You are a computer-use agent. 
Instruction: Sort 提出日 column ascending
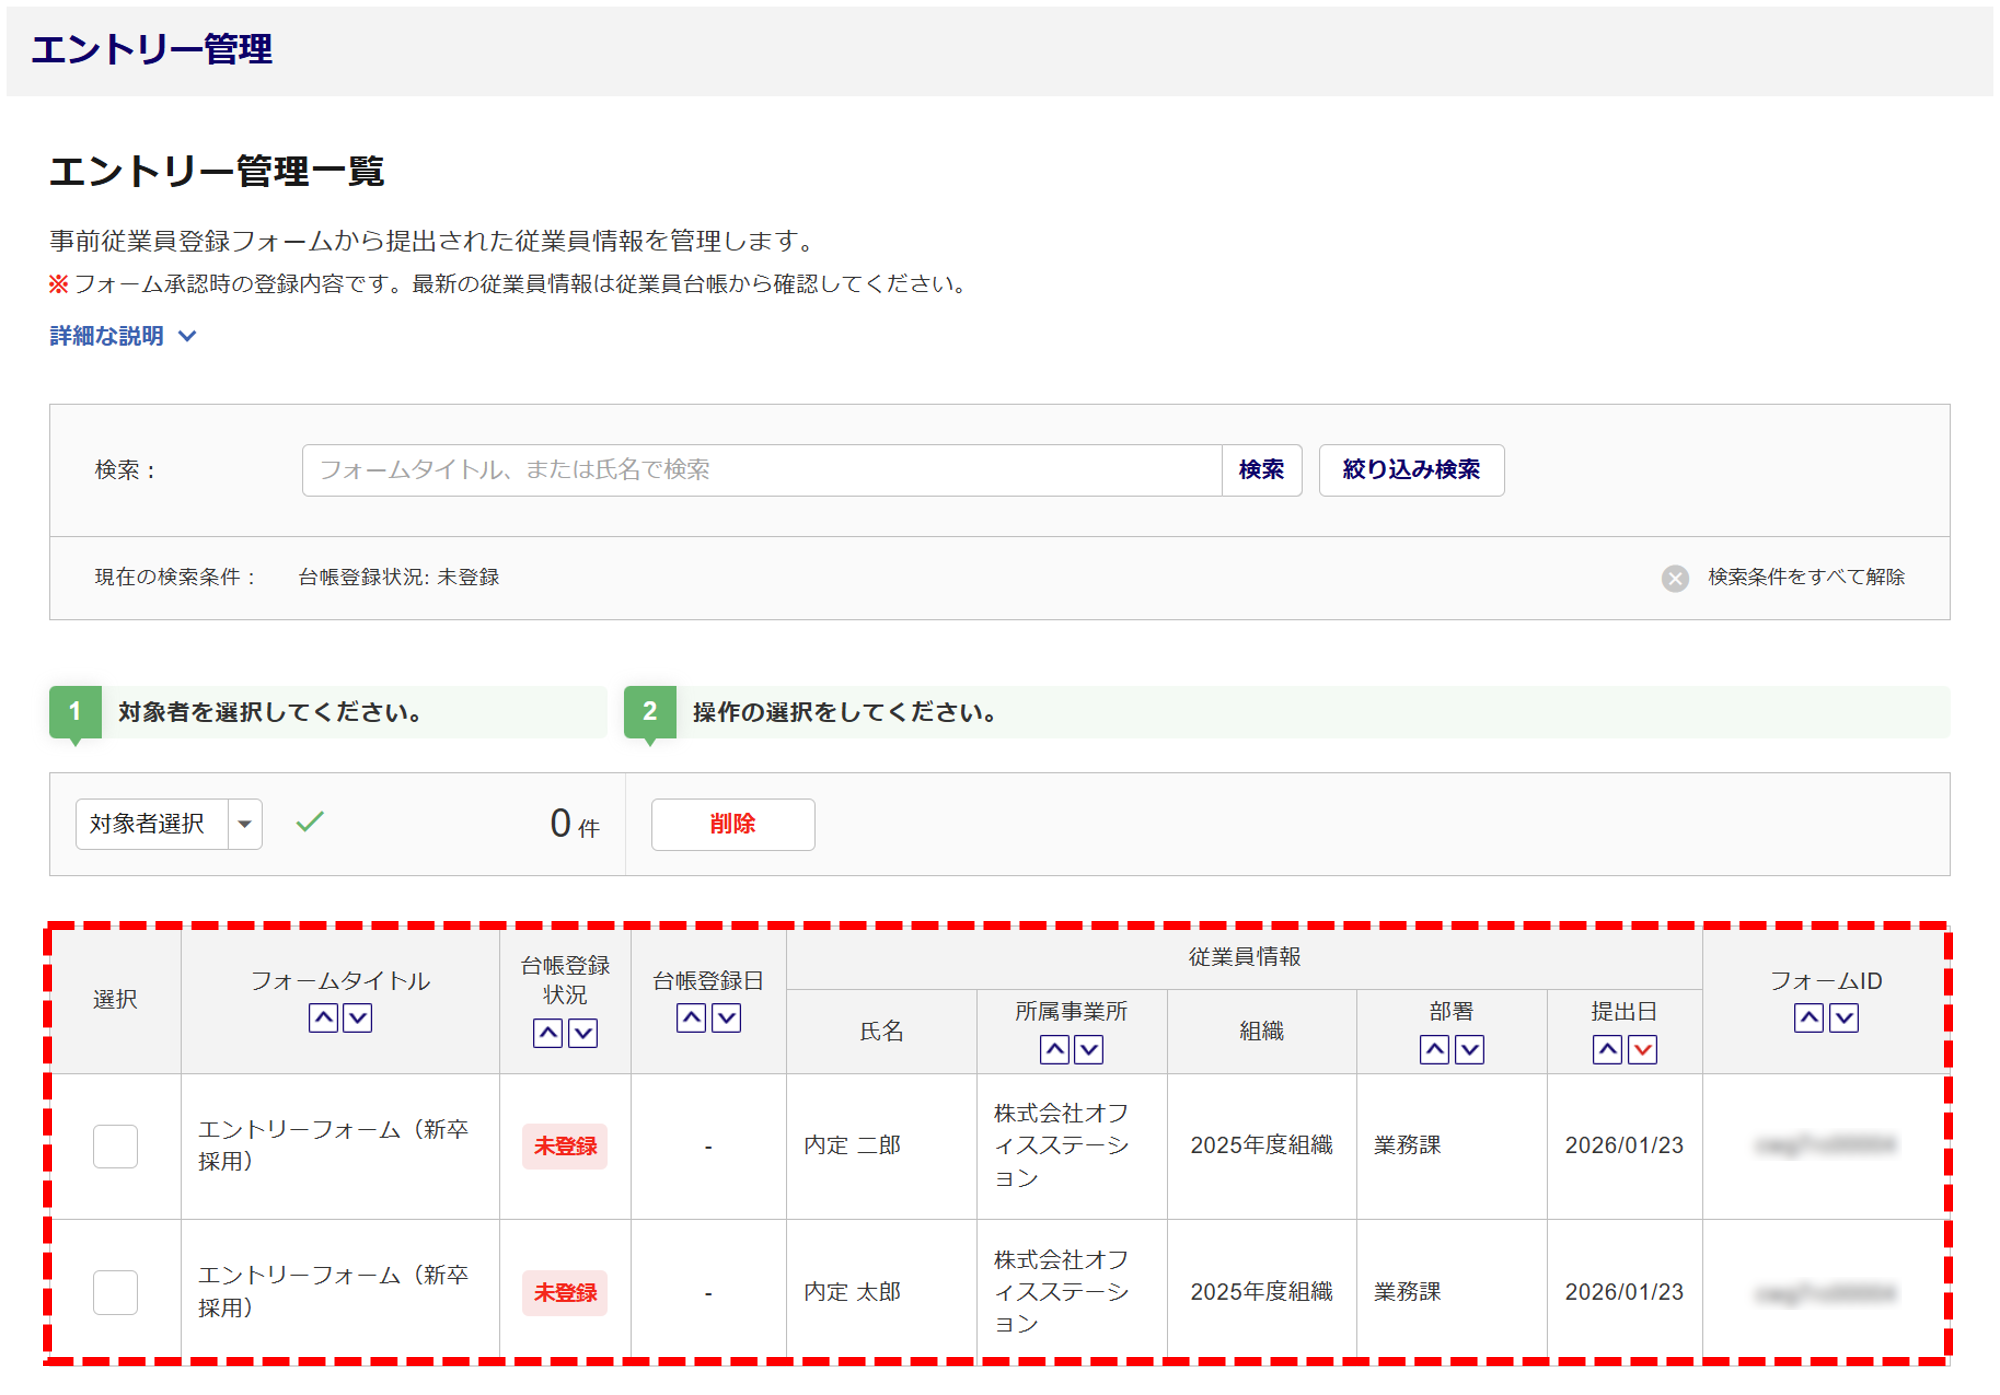click(x=1606, y=1049)
